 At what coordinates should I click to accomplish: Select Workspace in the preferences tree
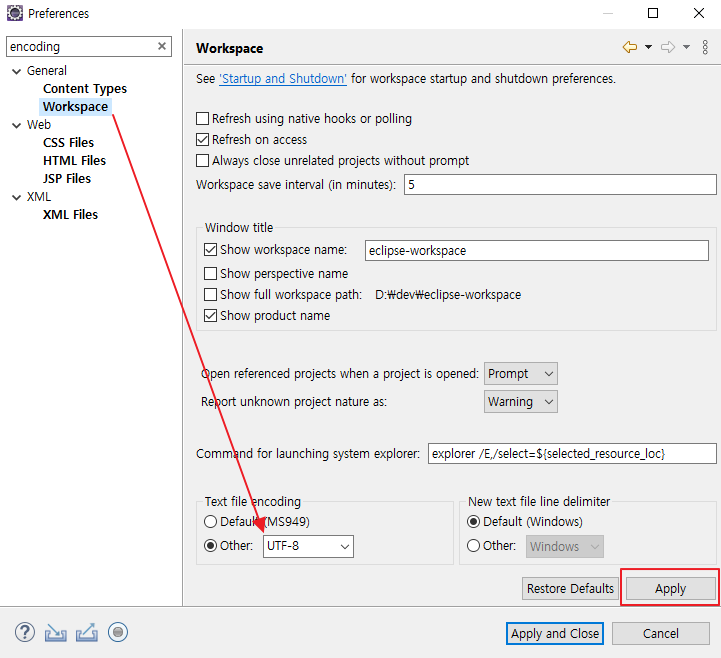click(x=75, y=107)
